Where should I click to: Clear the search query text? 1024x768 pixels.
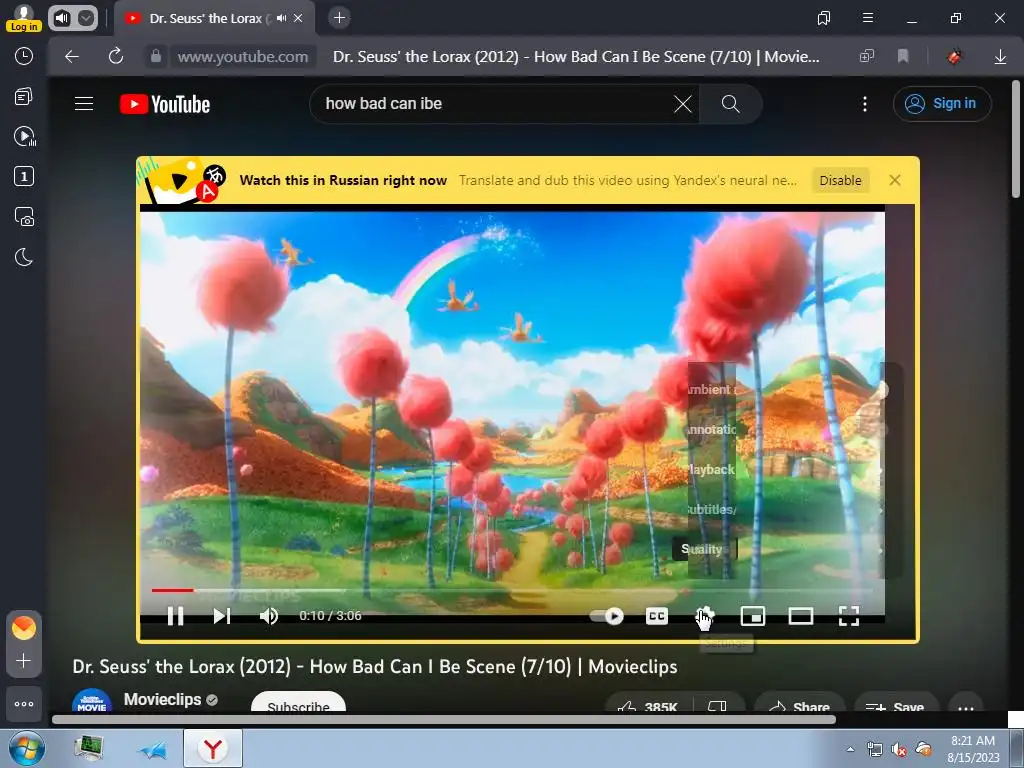682,104
